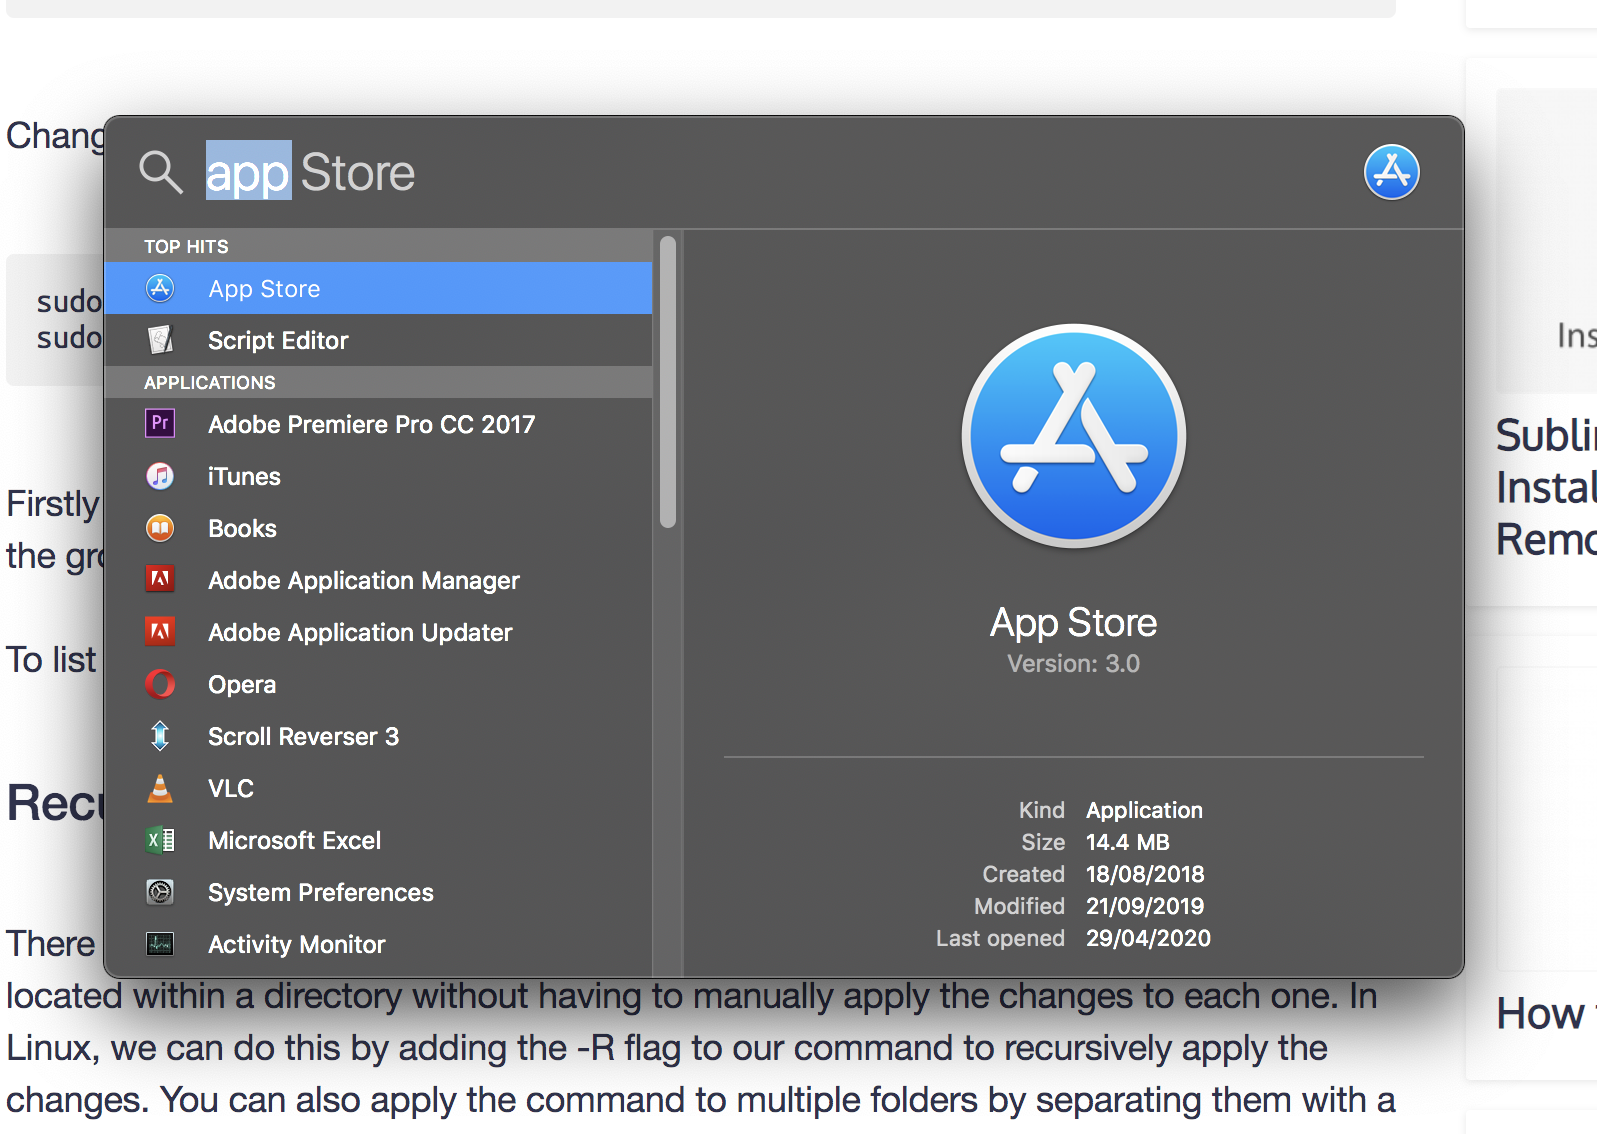Open the Opera result

[x=378, y=684]
